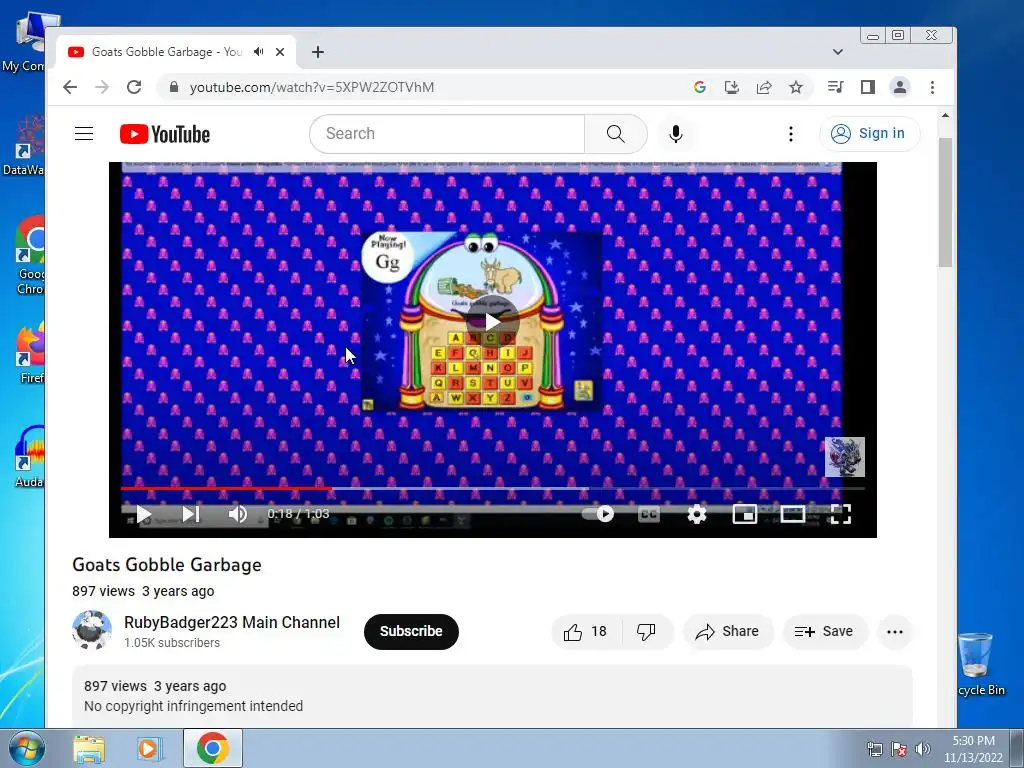Bookmark this tab with star
Image resolution: width=1024 pixels, height=768 pixels.
(795, 87)
